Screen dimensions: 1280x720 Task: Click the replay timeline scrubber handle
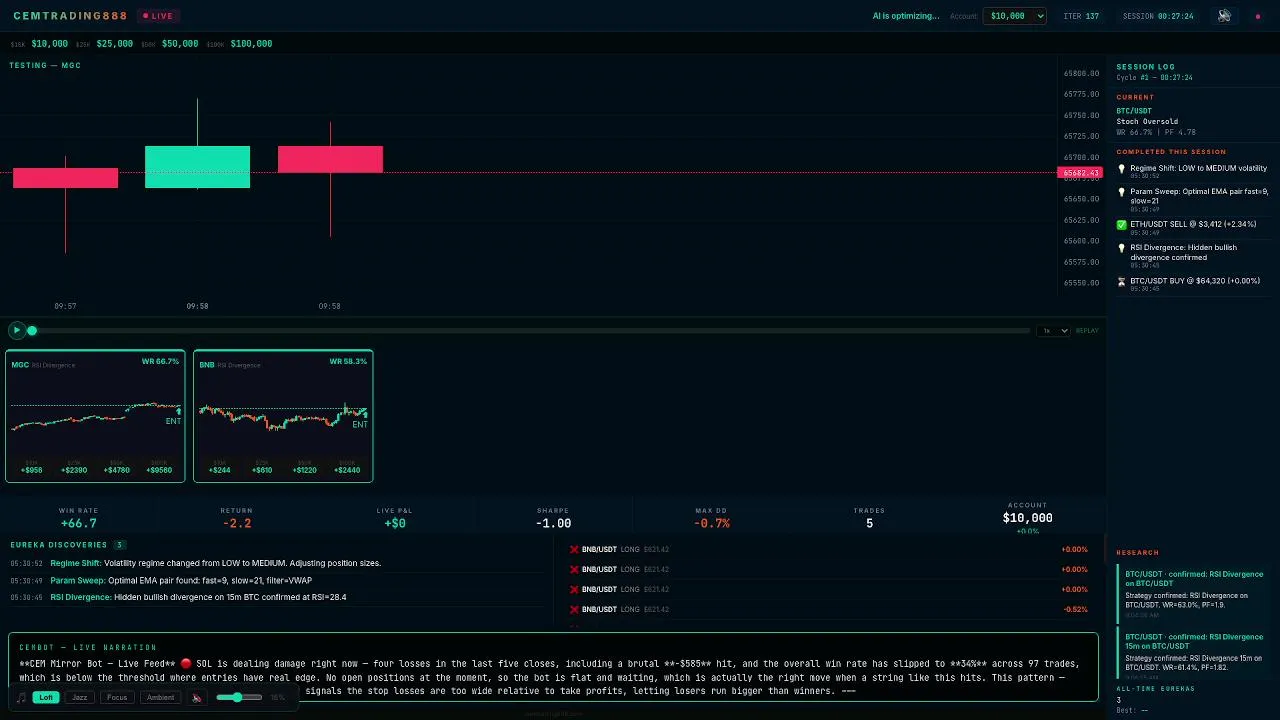coord(32,331)
